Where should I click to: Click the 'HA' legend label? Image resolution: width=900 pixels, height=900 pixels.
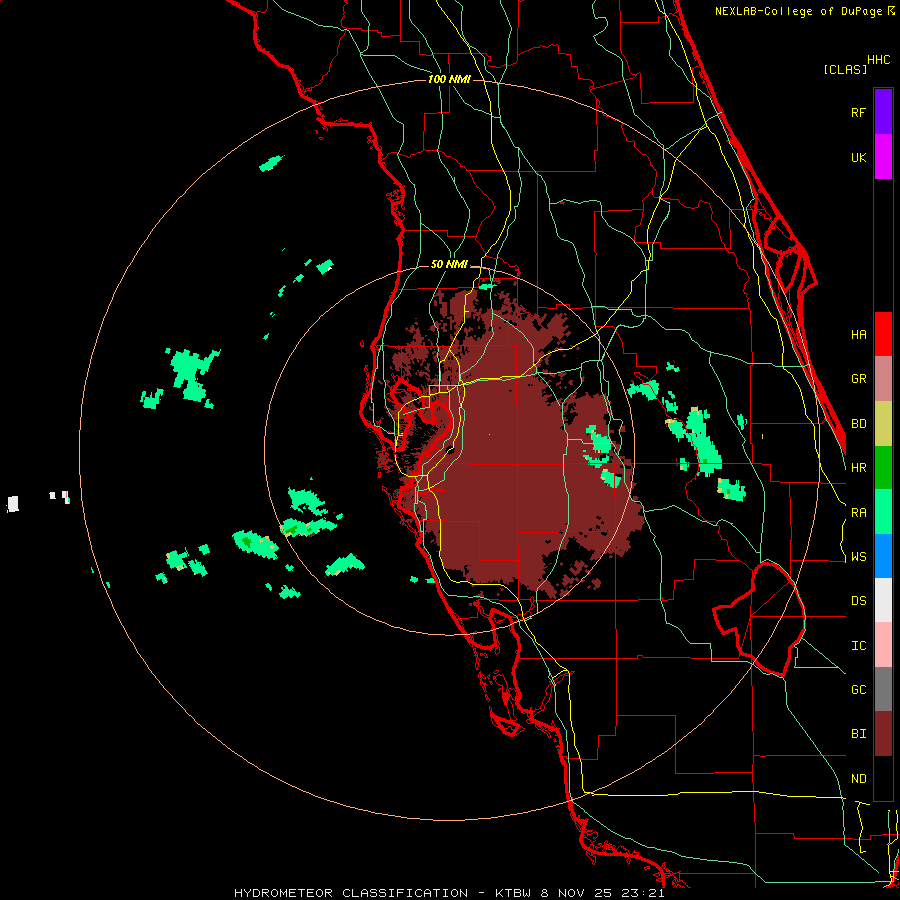858,334
